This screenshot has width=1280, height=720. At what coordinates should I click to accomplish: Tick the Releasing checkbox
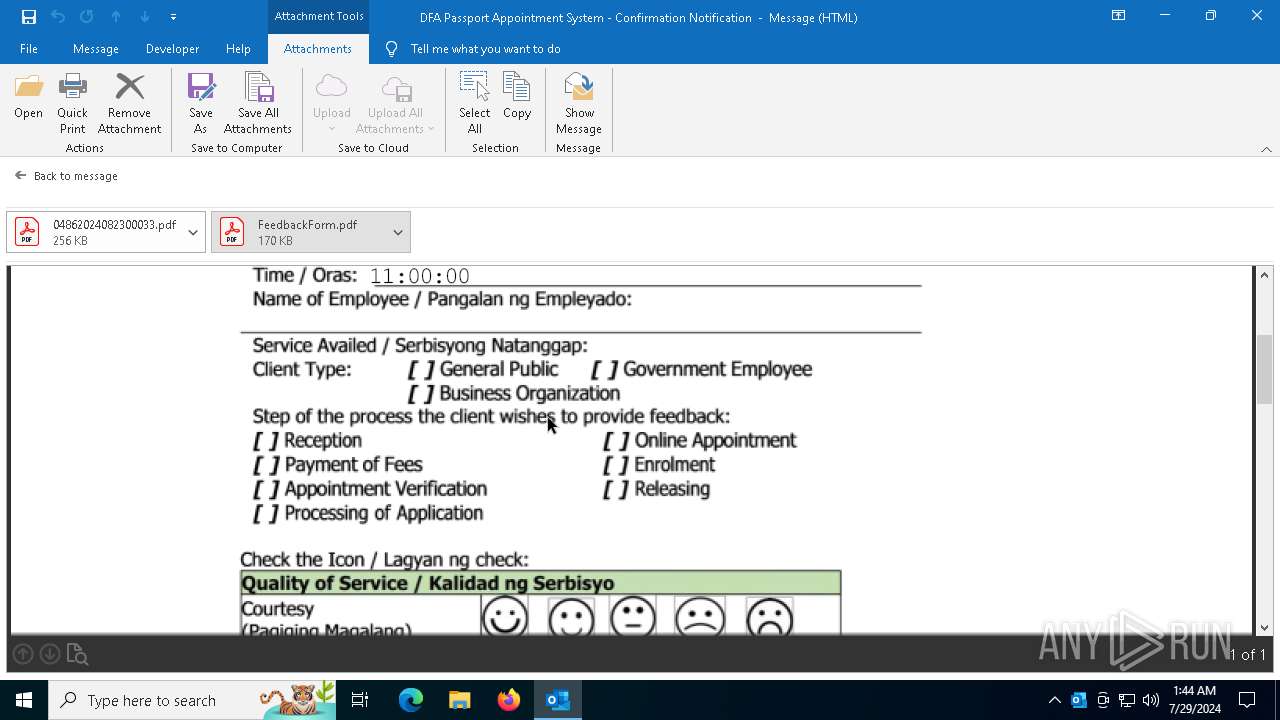tap(616, 489)
